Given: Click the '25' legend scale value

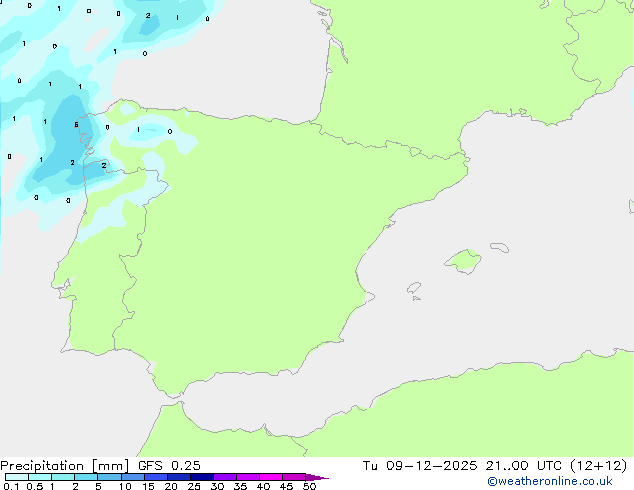Looking at the screenshot, I should 194,486.
